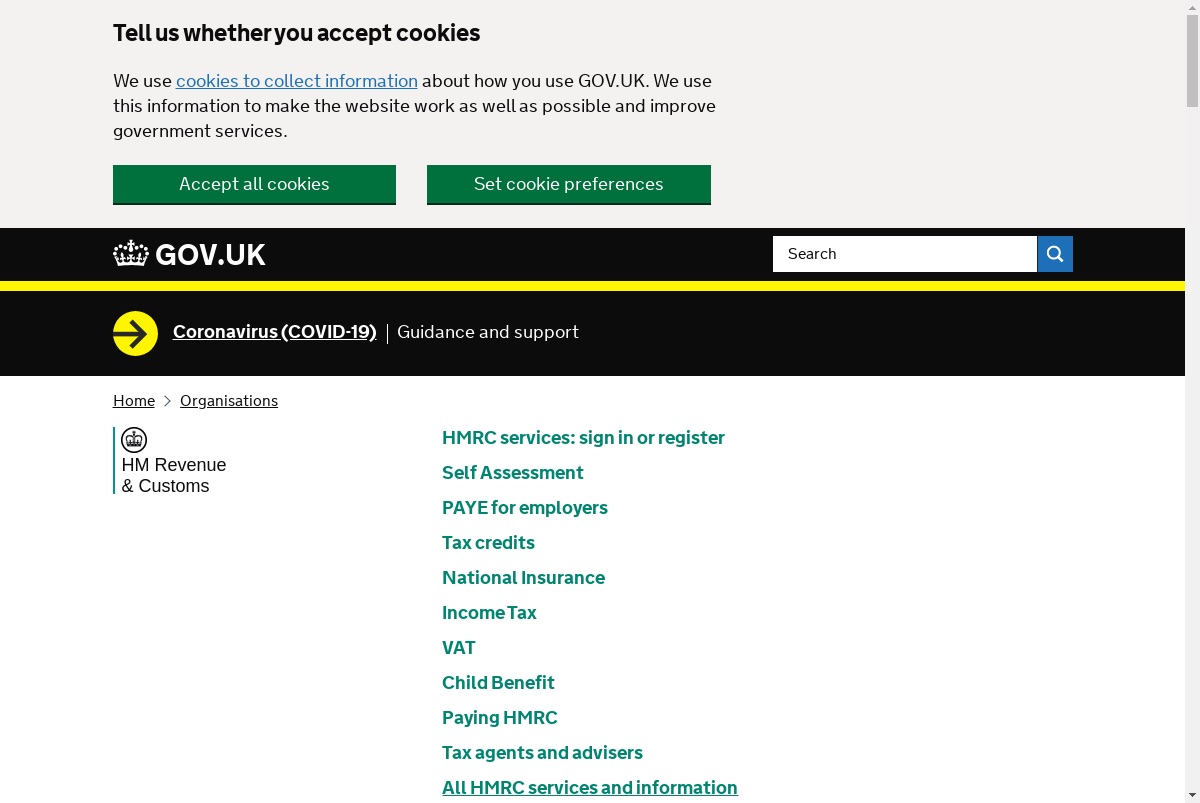The height and width of the screenshot is (803, 1200).
Task: Click the vertical page scrollbar
Action: (1192, 401)
